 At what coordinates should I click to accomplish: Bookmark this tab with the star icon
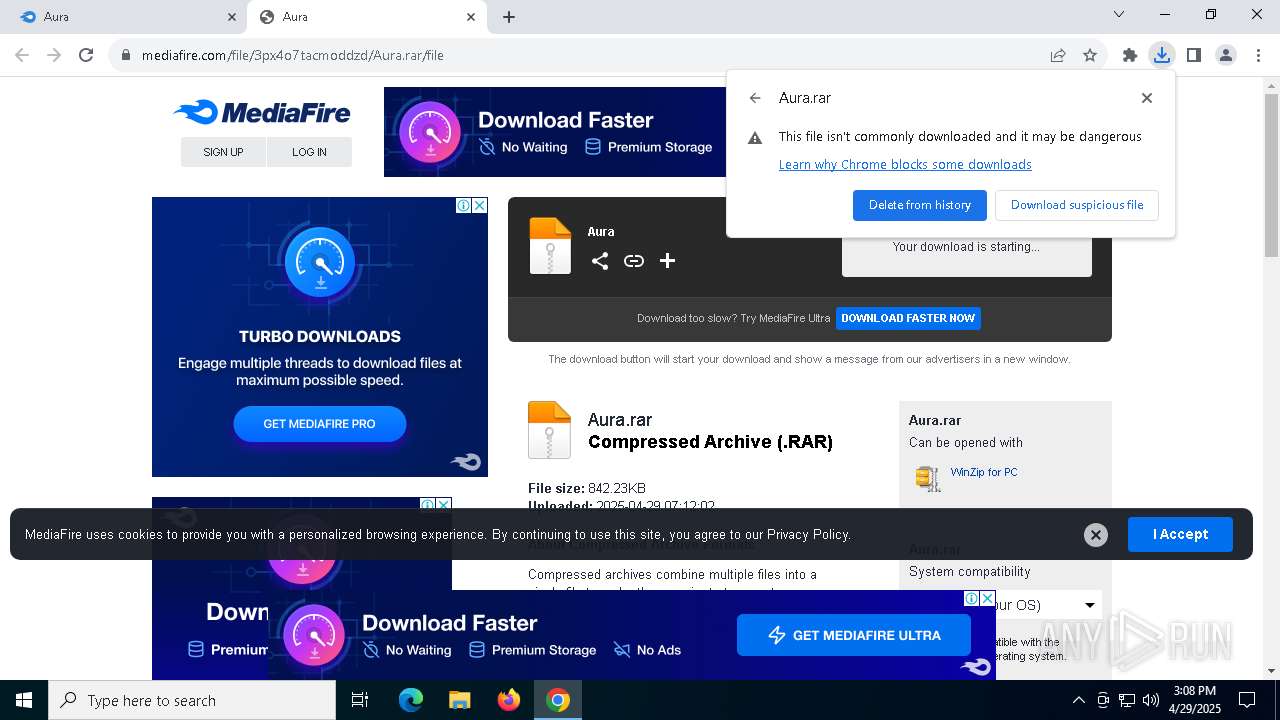point(1090,55)
